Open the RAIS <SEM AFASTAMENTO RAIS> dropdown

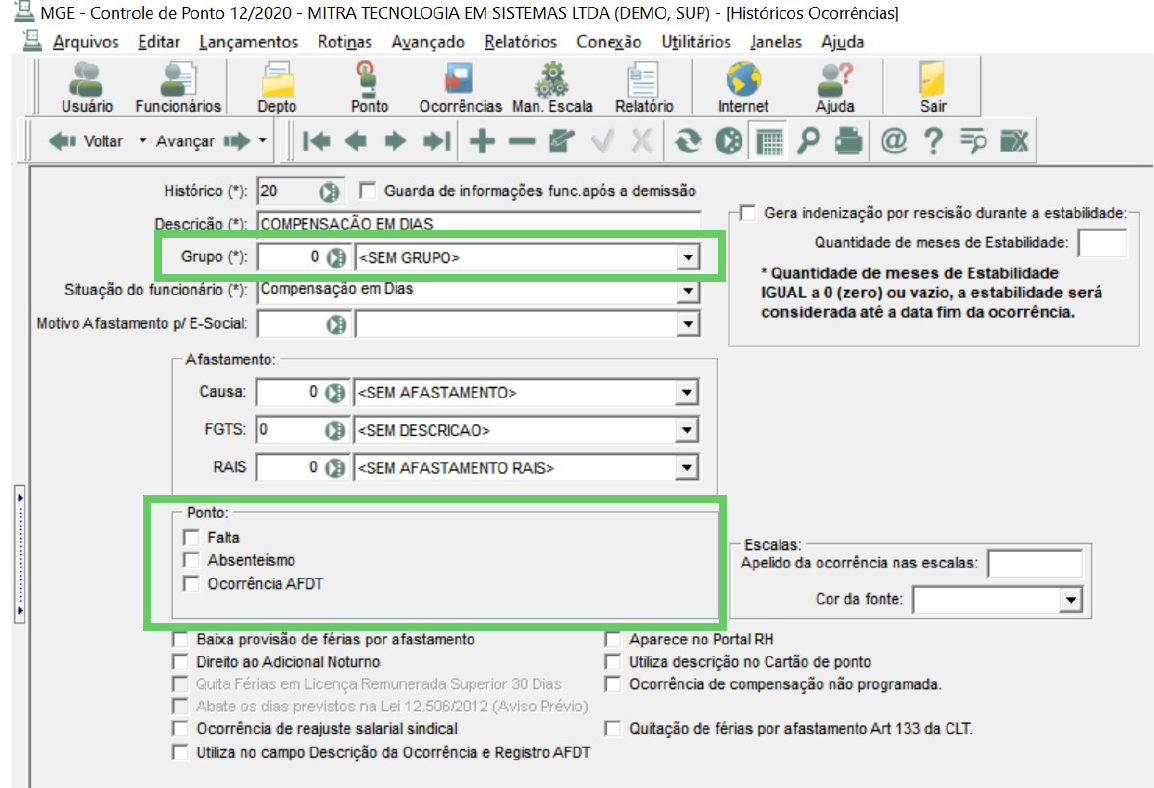686,467
